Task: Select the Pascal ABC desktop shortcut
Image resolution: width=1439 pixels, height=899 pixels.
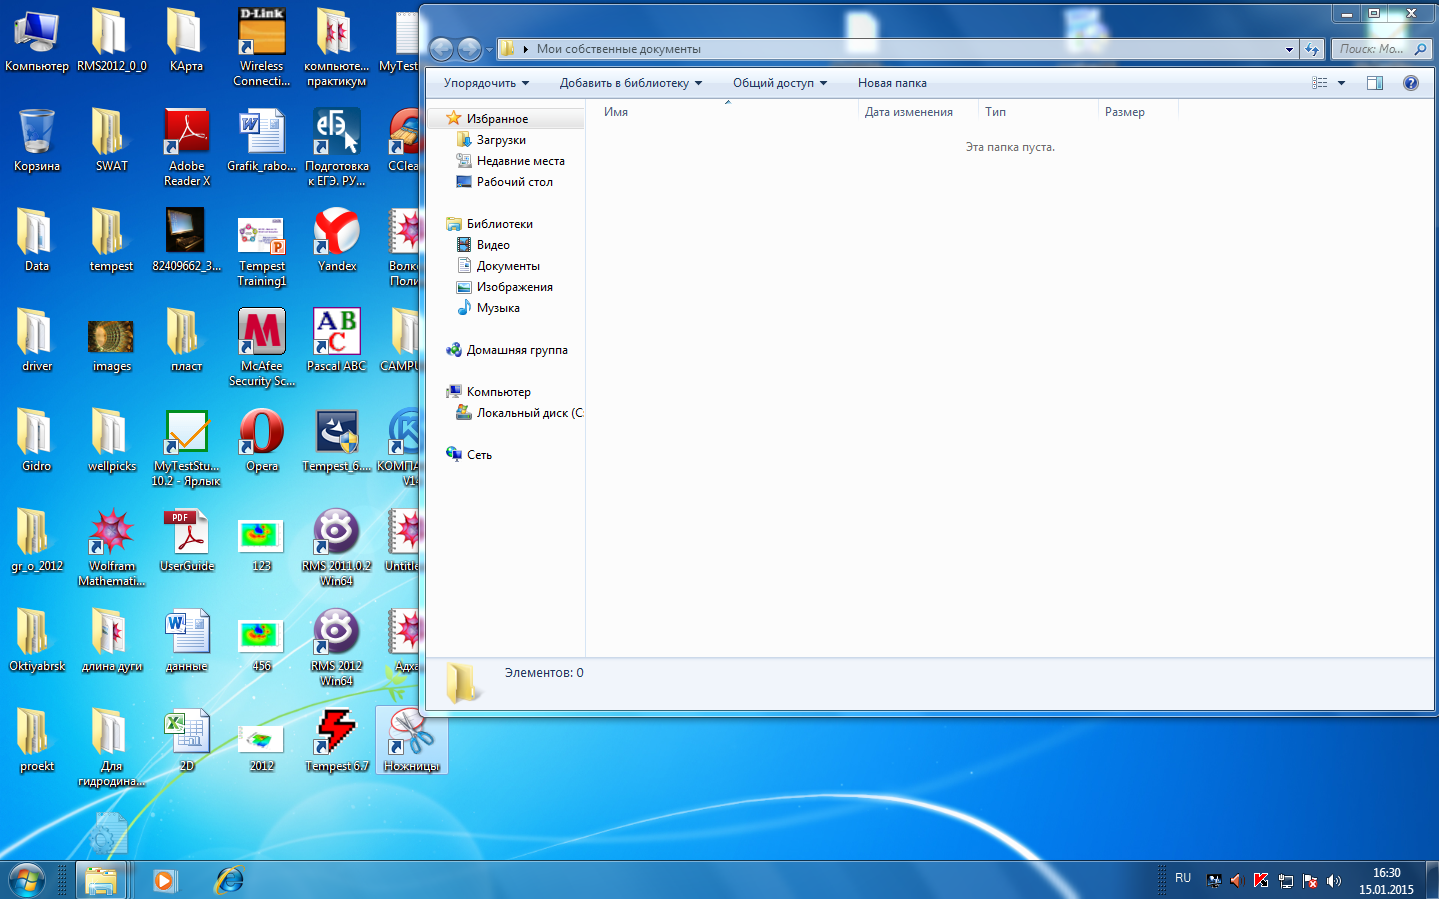Action: point(337,340)
